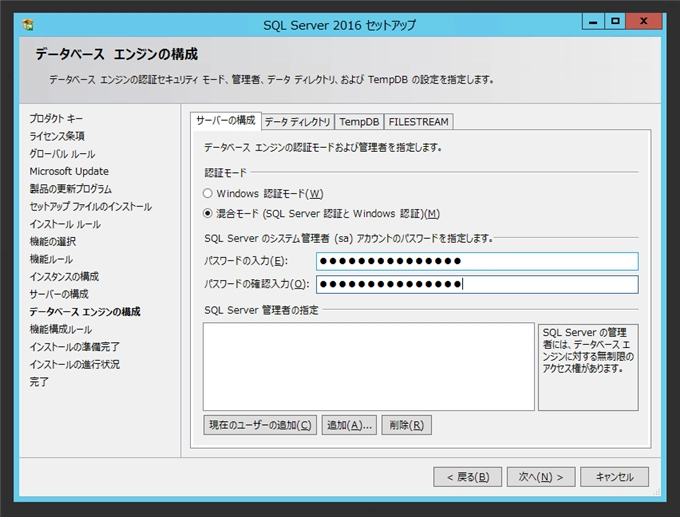Click インストール ルール step in sidebar
Image resolution: width=680 pixels, height=517 pixels.
65,224
